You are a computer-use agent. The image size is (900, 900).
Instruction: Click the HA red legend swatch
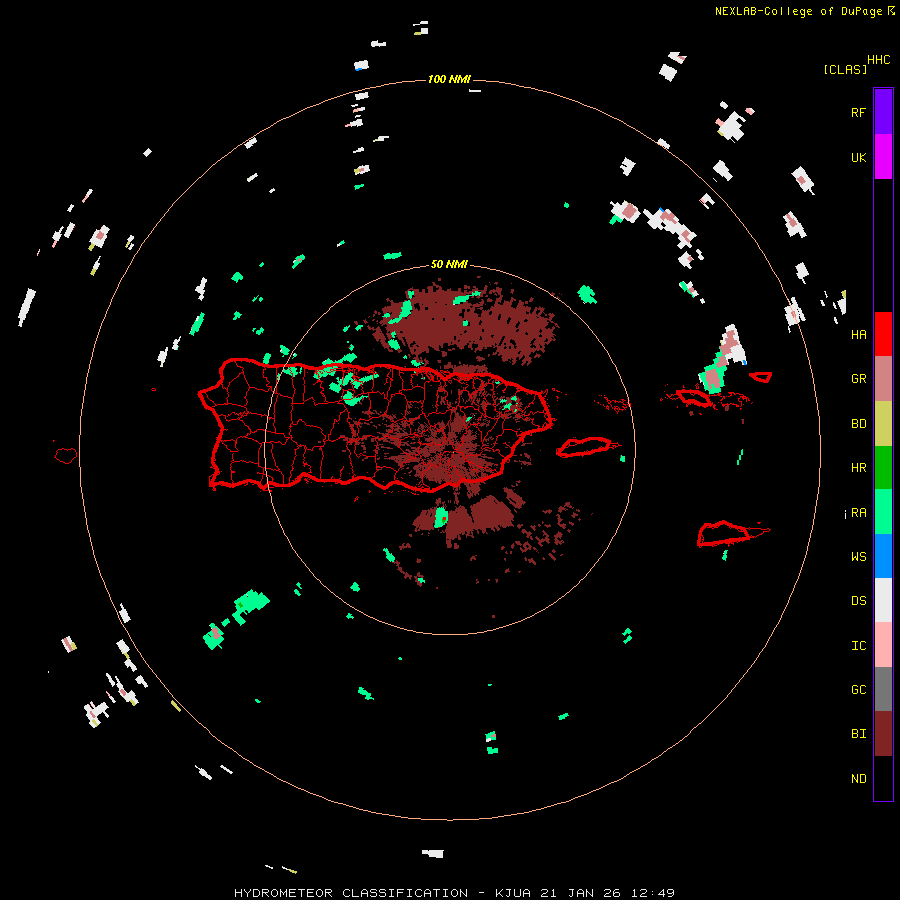[883, 334]
